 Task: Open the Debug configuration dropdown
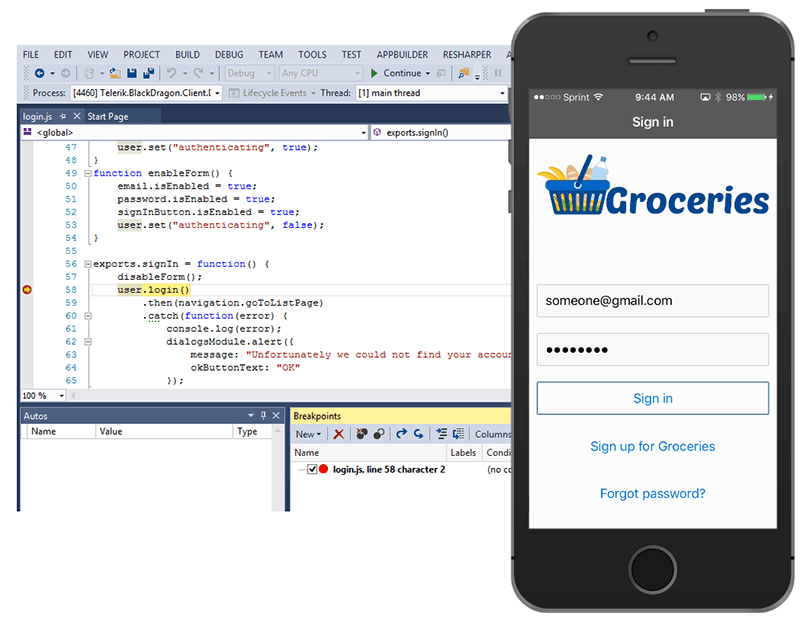tap(250, 73)
